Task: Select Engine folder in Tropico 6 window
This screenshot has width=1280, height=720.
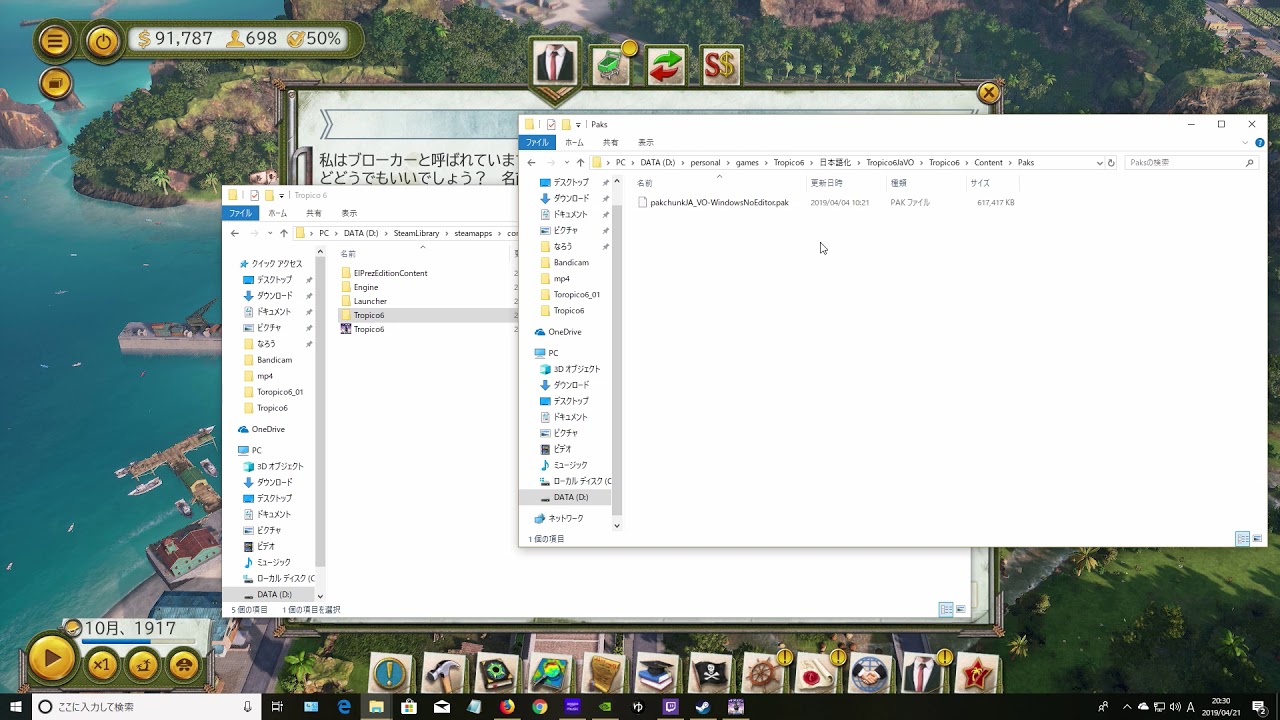Action: [x=365, y=287]
